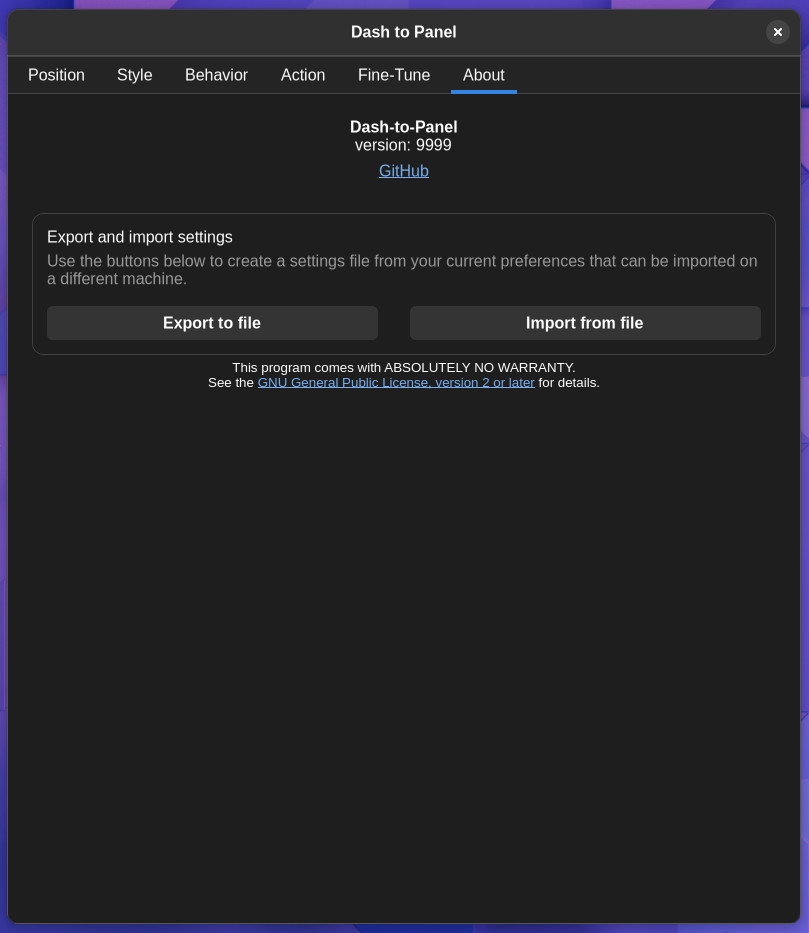Switch to the Position tab
The height and width of the screenshot is (933, 809).
(x=56, y=75)
